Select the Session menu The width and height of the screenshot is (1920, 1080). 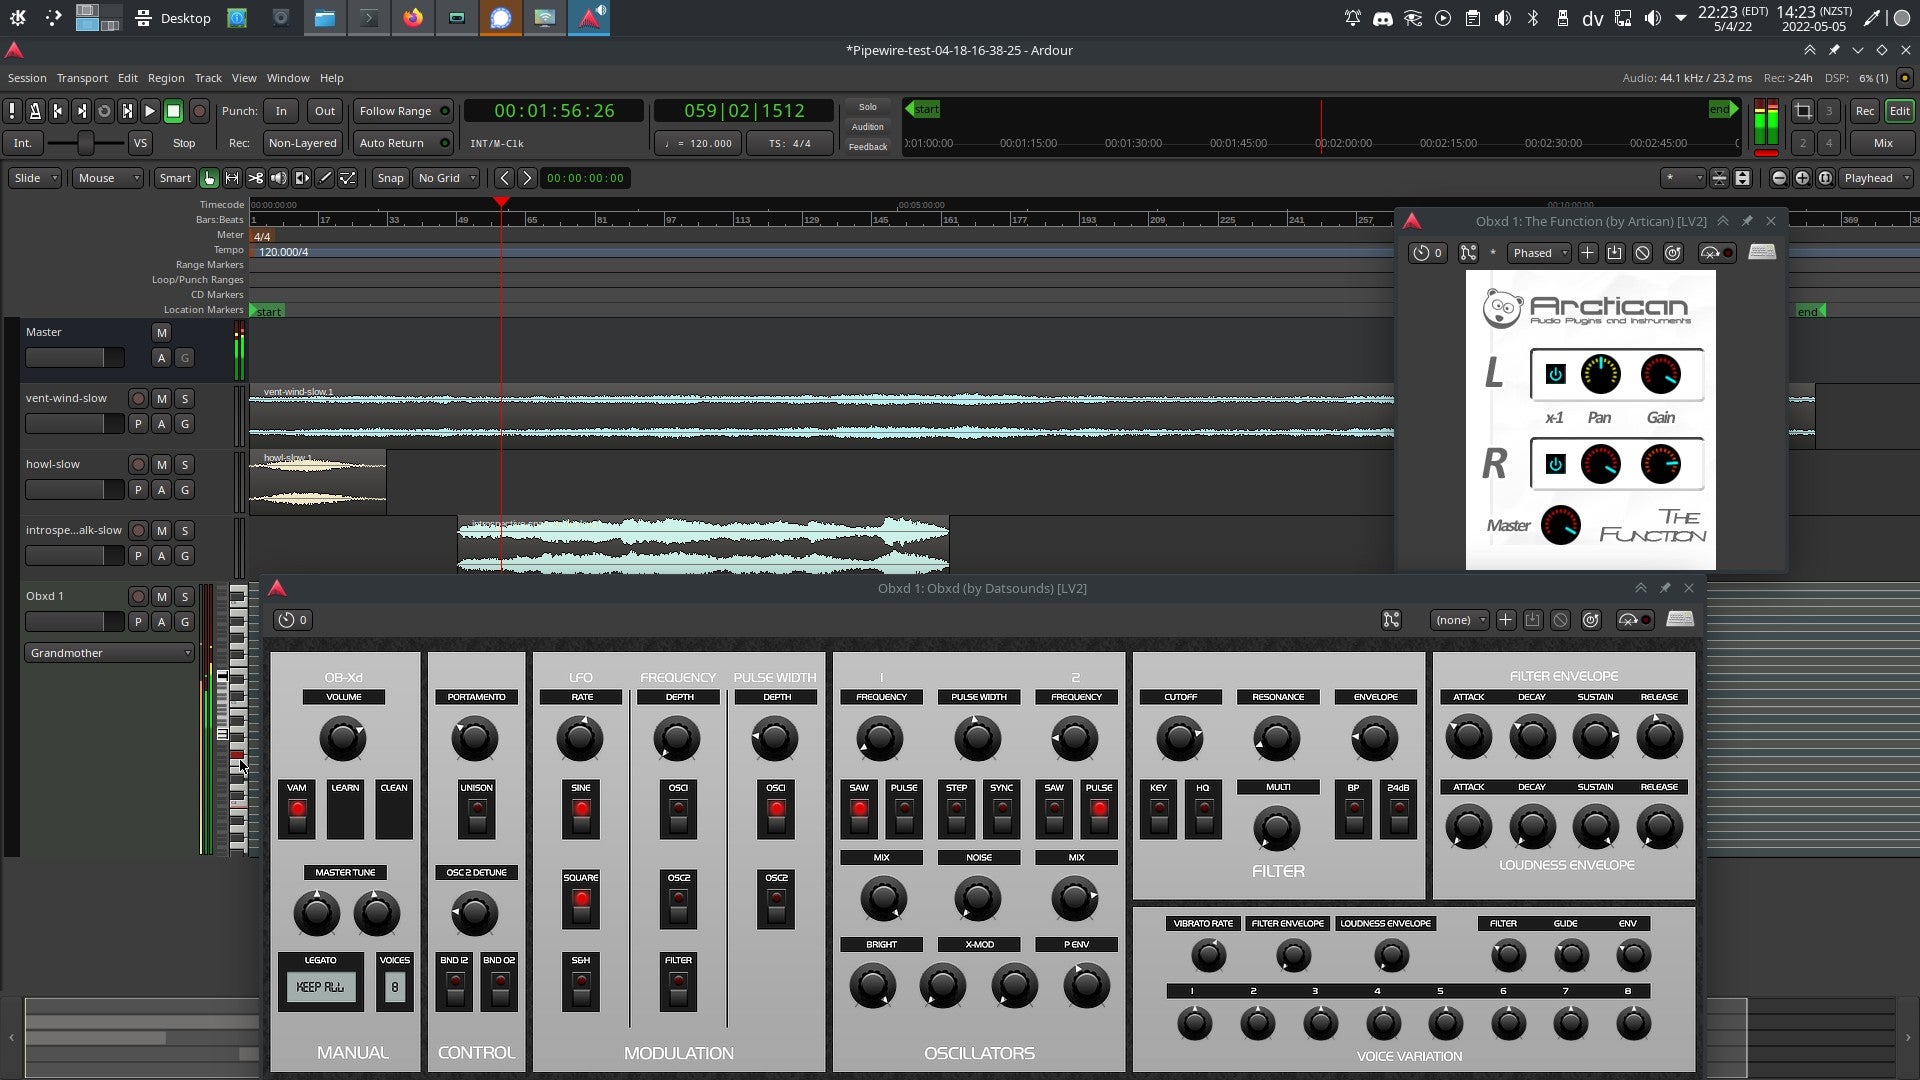pyautogui.click(x=26, y=78)
